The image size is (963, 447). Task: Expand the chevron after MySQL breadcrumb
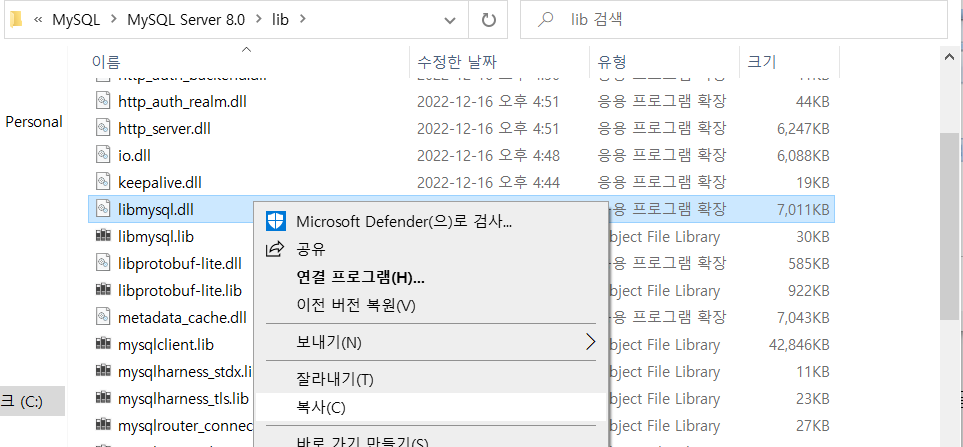pyautogui.click(x=113, y=20)
